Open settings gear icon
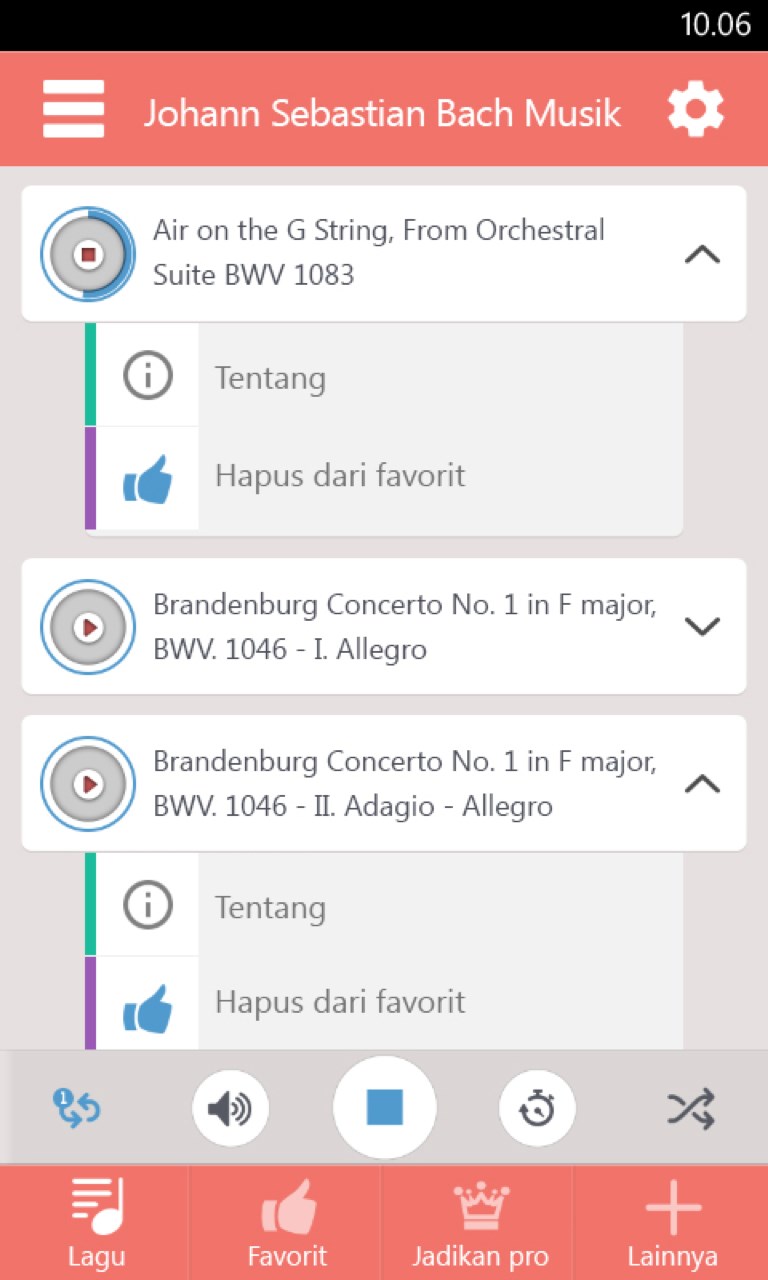The height and width of the screenshot is (1280, 768). tap(695, 109)
